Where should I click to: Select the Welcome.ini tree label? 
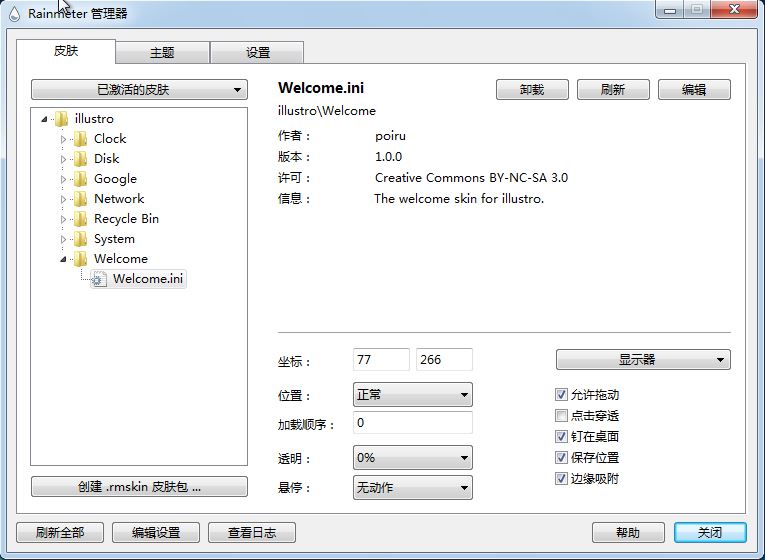(x=148, y=279)
